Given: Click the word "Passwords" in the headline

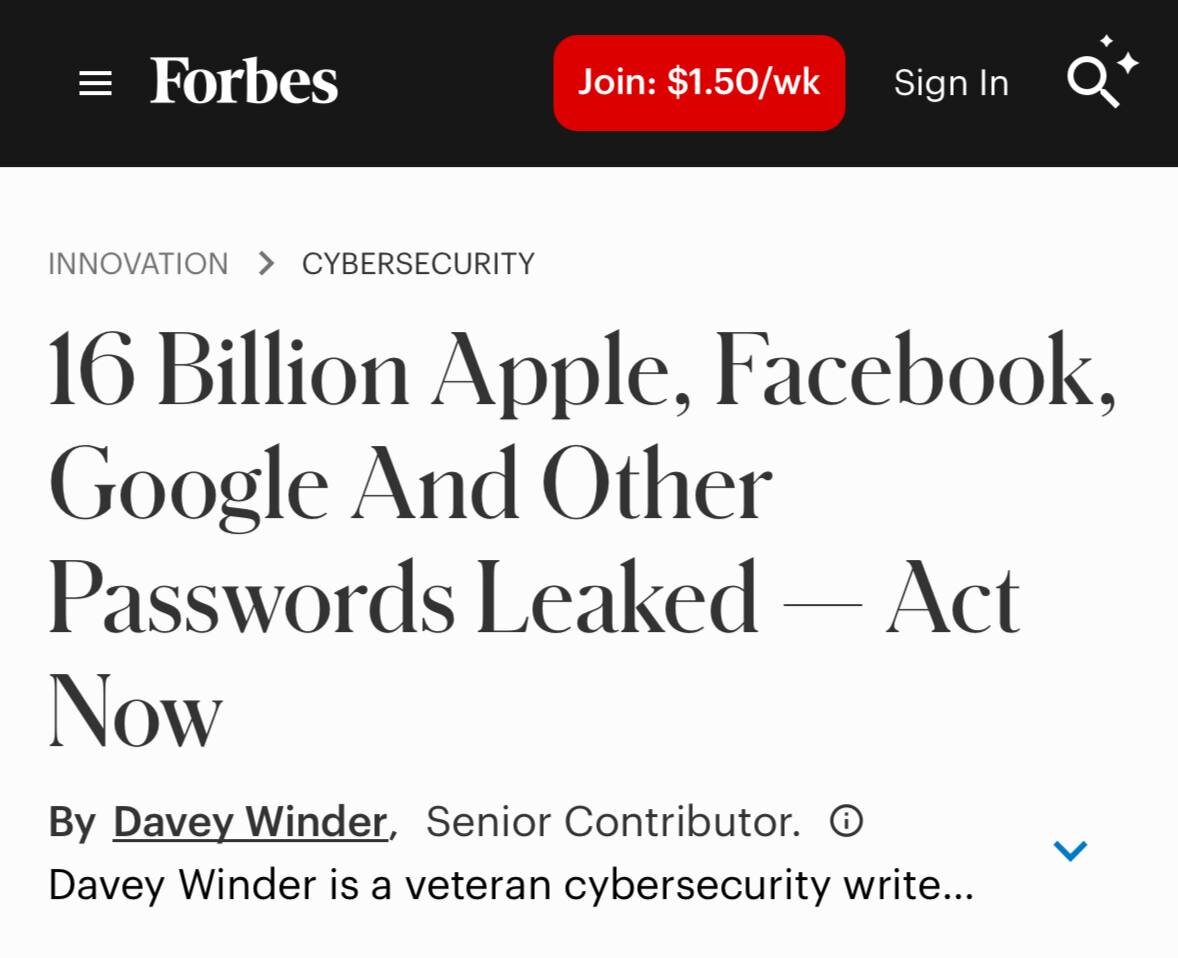Looking at the screenshot, I should (x=251, y=600).
